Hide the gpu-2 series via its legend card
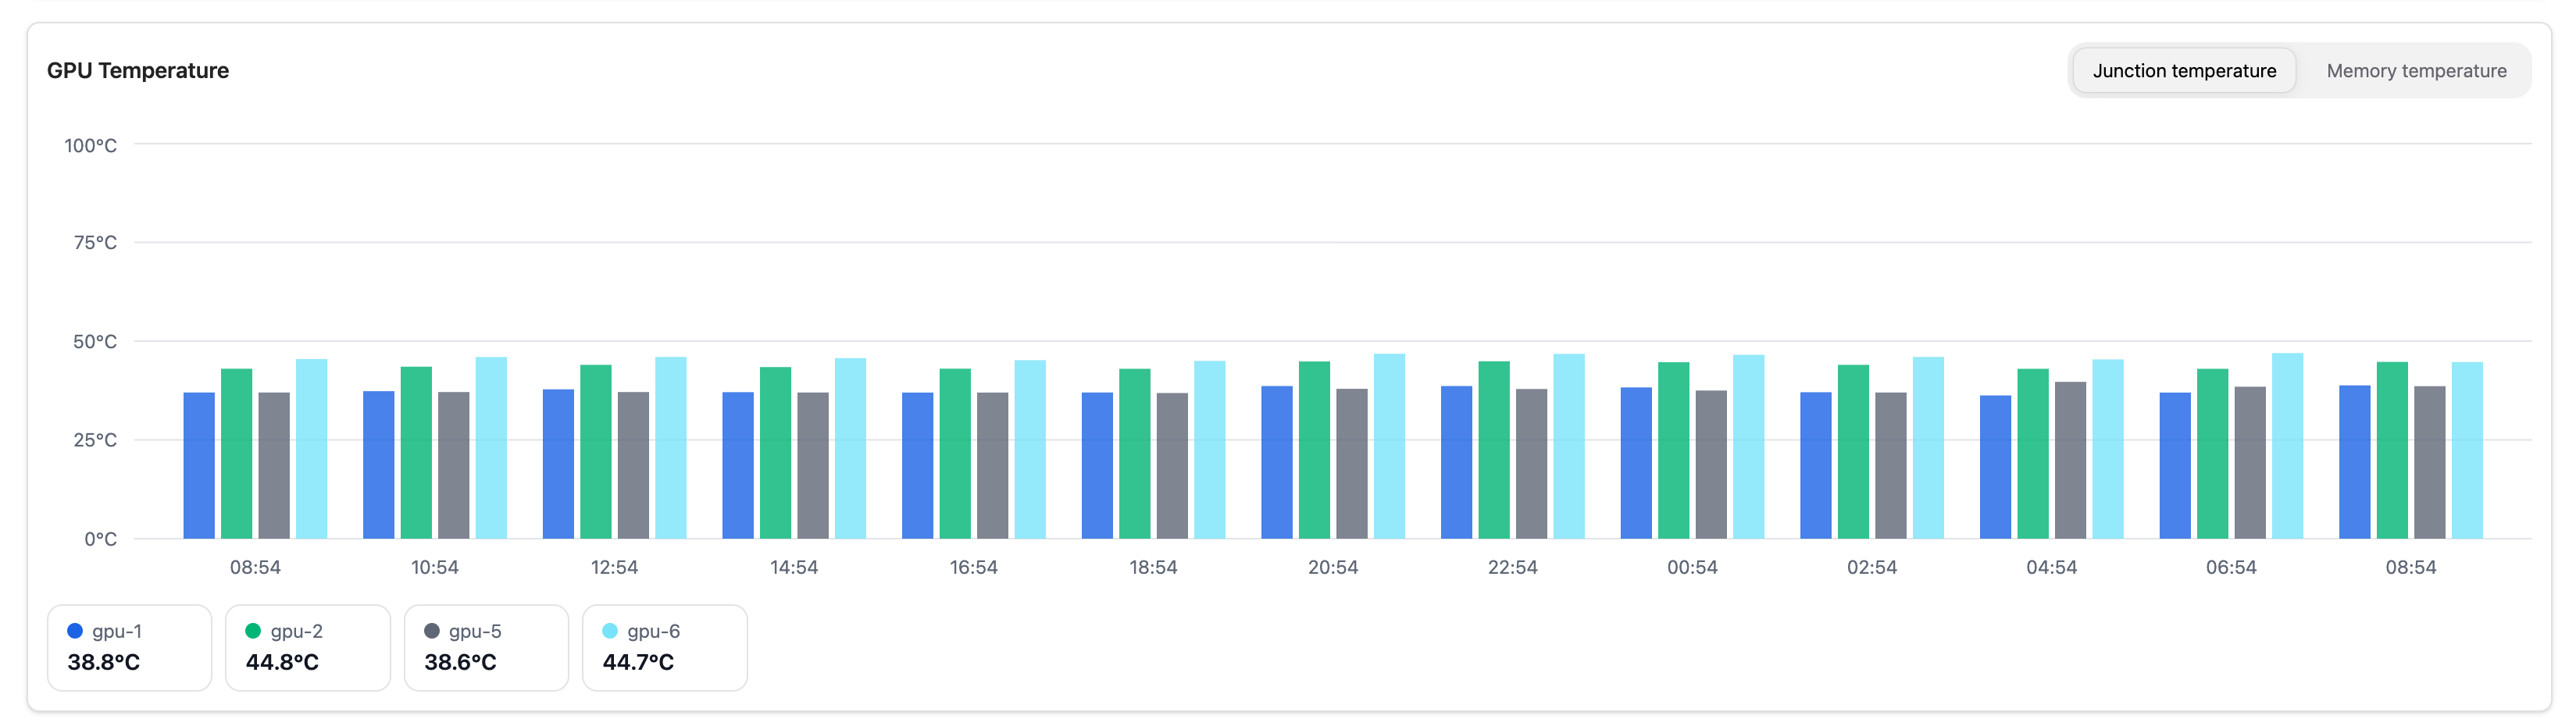Image resolution: width=2576 pixels, height=726 pixels. [307, 647]
